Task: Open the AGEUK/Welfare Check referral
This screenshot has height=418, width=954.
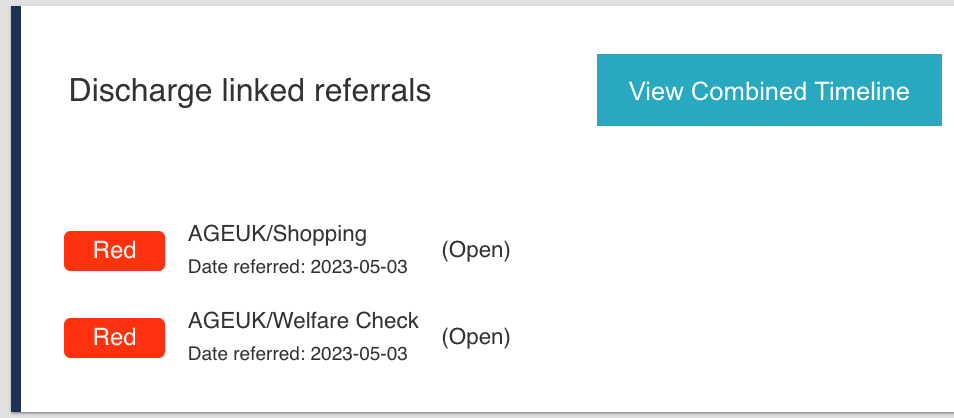Action: (303, 321)
